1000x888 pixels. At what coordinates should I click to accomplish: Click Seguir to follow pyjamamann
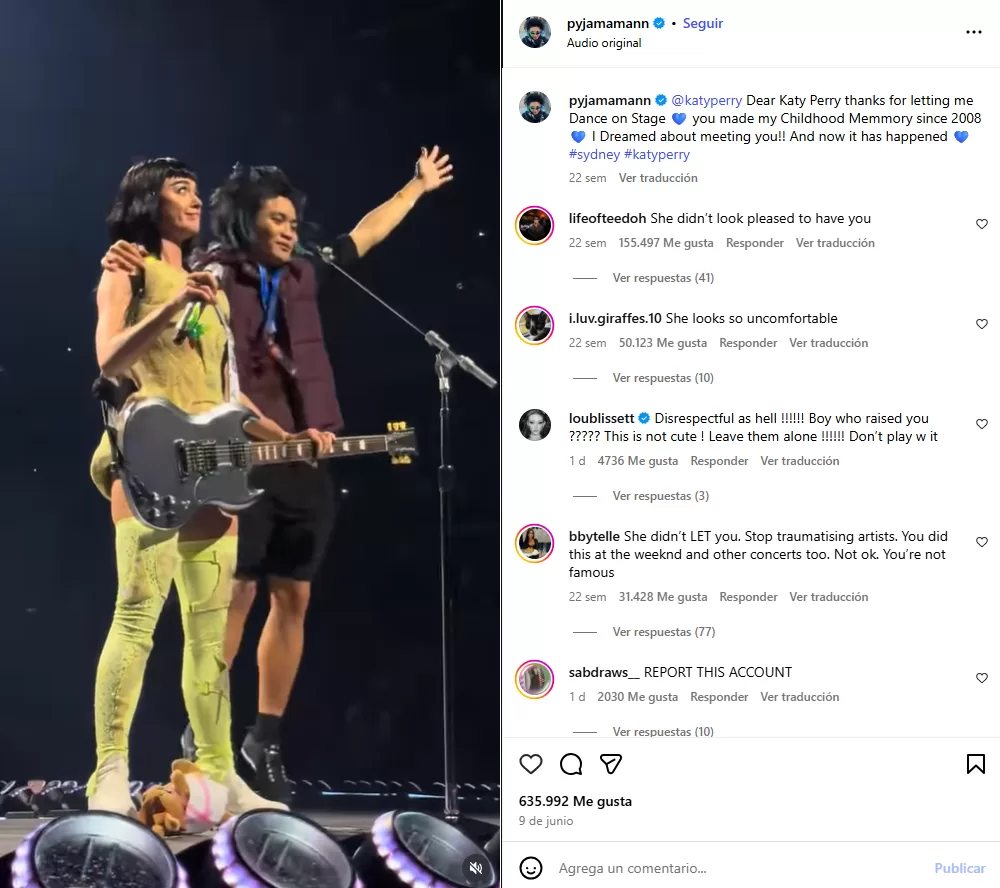[703, 23]
